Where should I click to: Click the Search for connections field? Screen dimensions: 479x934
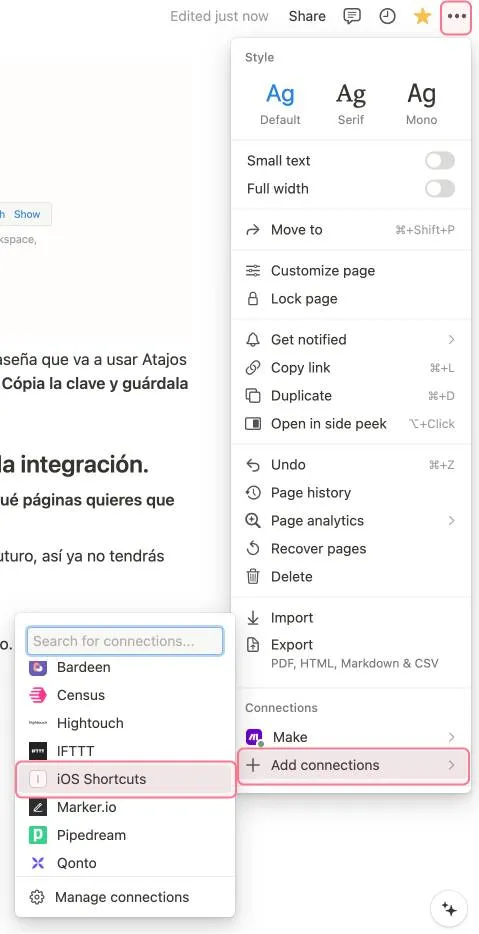tap(125, 641)
